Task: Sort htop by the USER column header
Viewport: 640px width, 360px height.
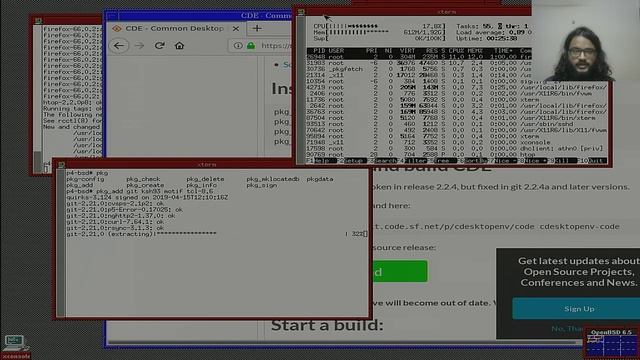Action: (336, 51)
